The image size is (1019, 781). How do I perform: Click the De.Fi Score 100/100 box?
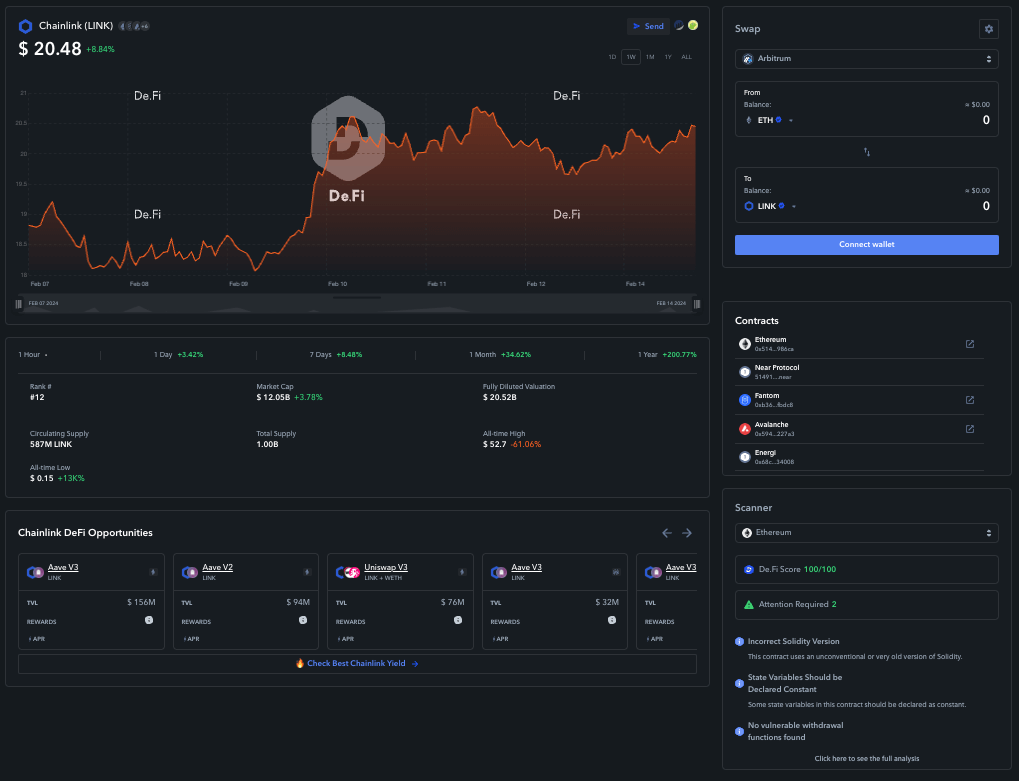pos(866,569)
